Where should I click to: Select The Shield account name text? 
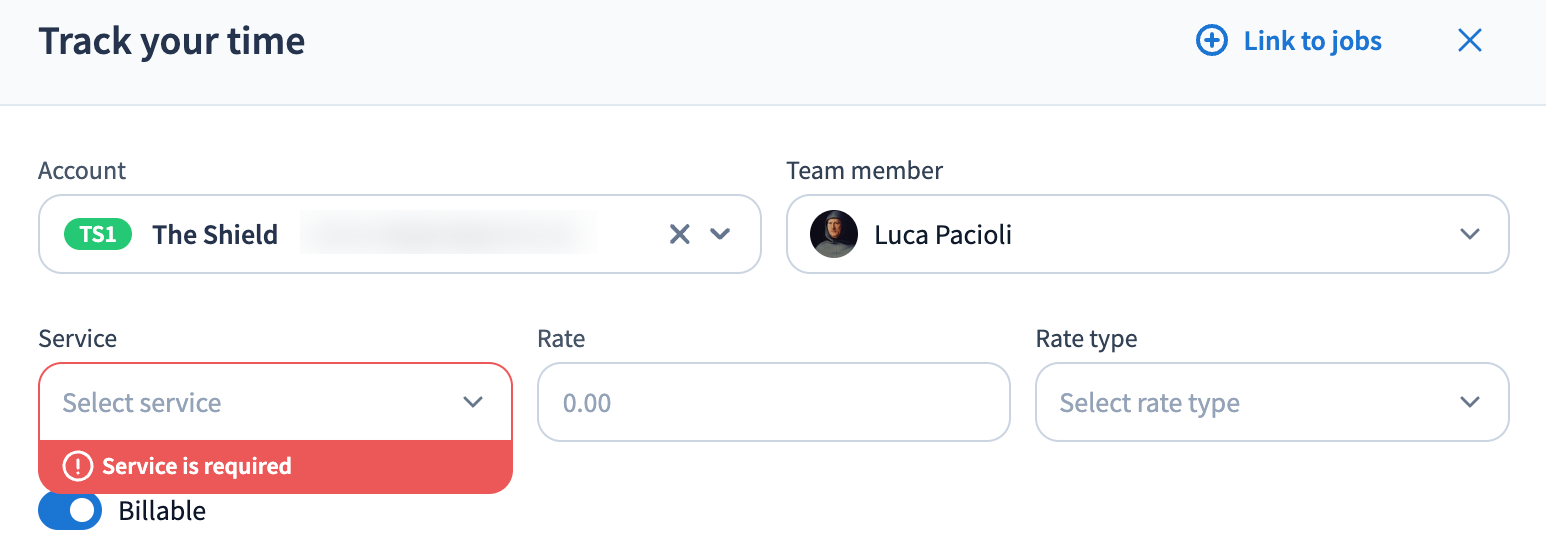[x=215, y=234]
